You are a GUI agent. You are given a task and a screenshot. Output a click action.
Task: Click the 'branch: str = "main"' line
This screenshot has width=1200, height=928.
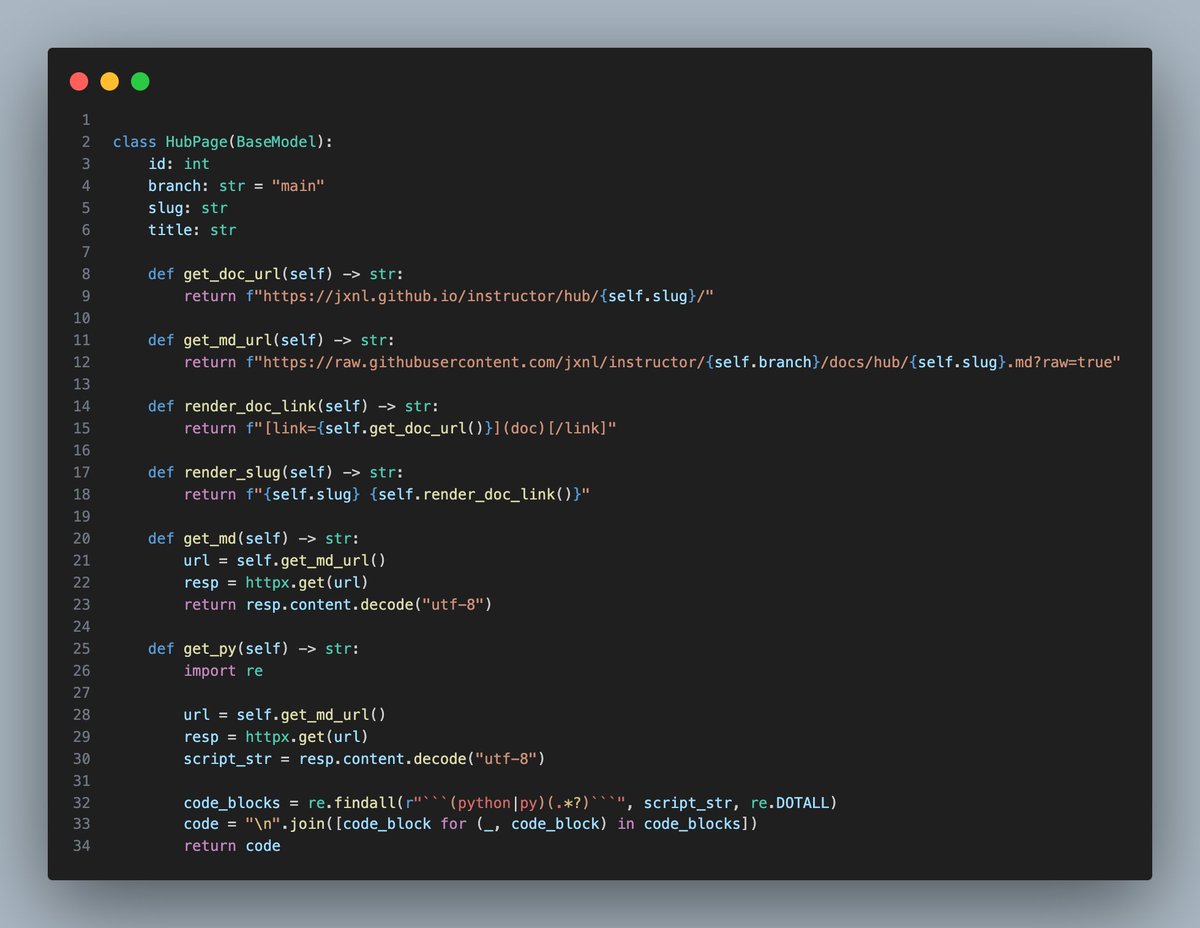pyautogui.click(x=237, y=186)
